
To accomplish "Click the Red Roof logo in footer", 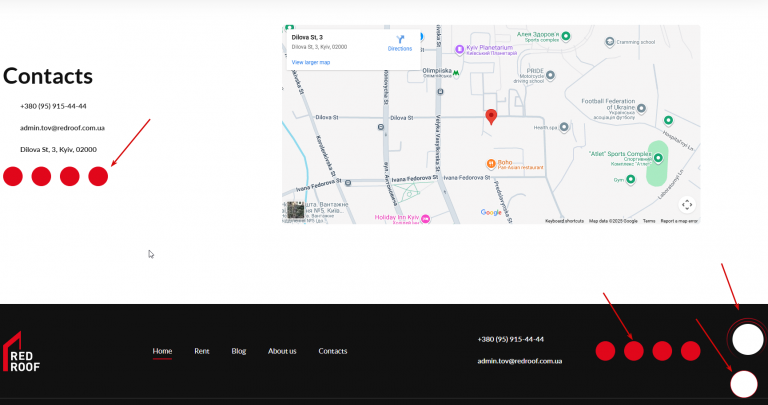I will pyautogui.click(x=22, y=352).
